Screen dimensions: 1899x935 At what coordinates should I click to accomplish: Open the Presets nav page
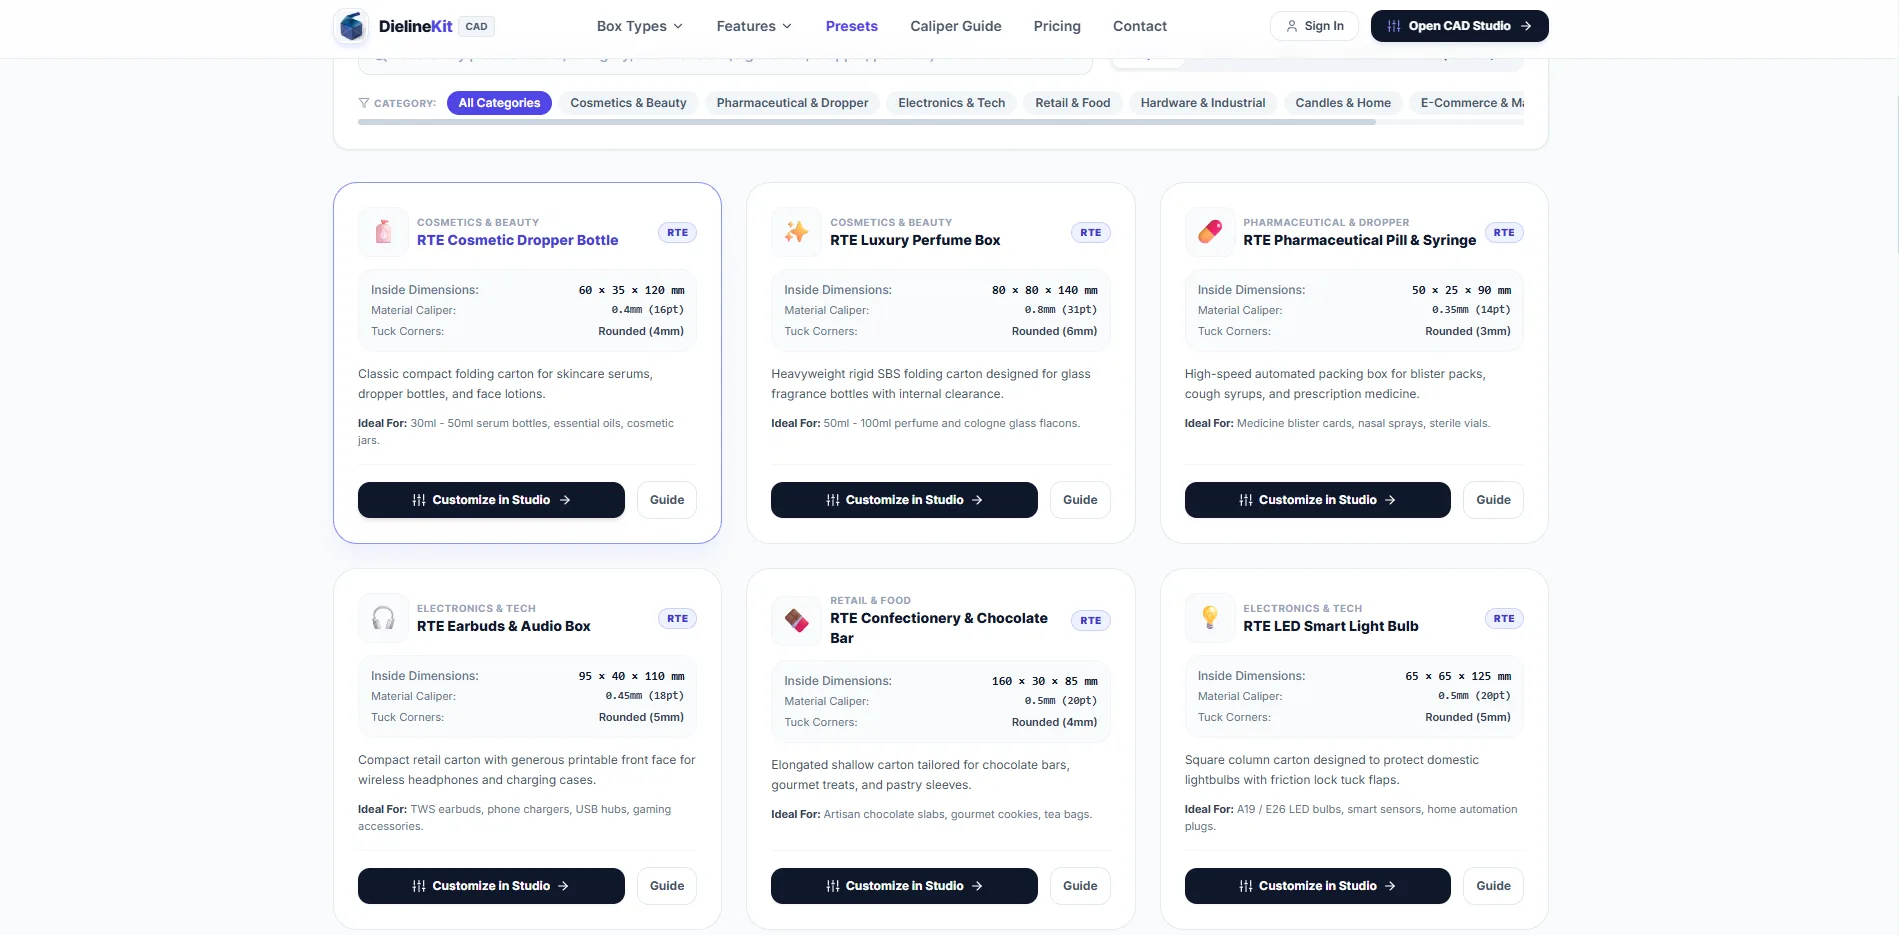pyautogui.click(x=852, y=26)
